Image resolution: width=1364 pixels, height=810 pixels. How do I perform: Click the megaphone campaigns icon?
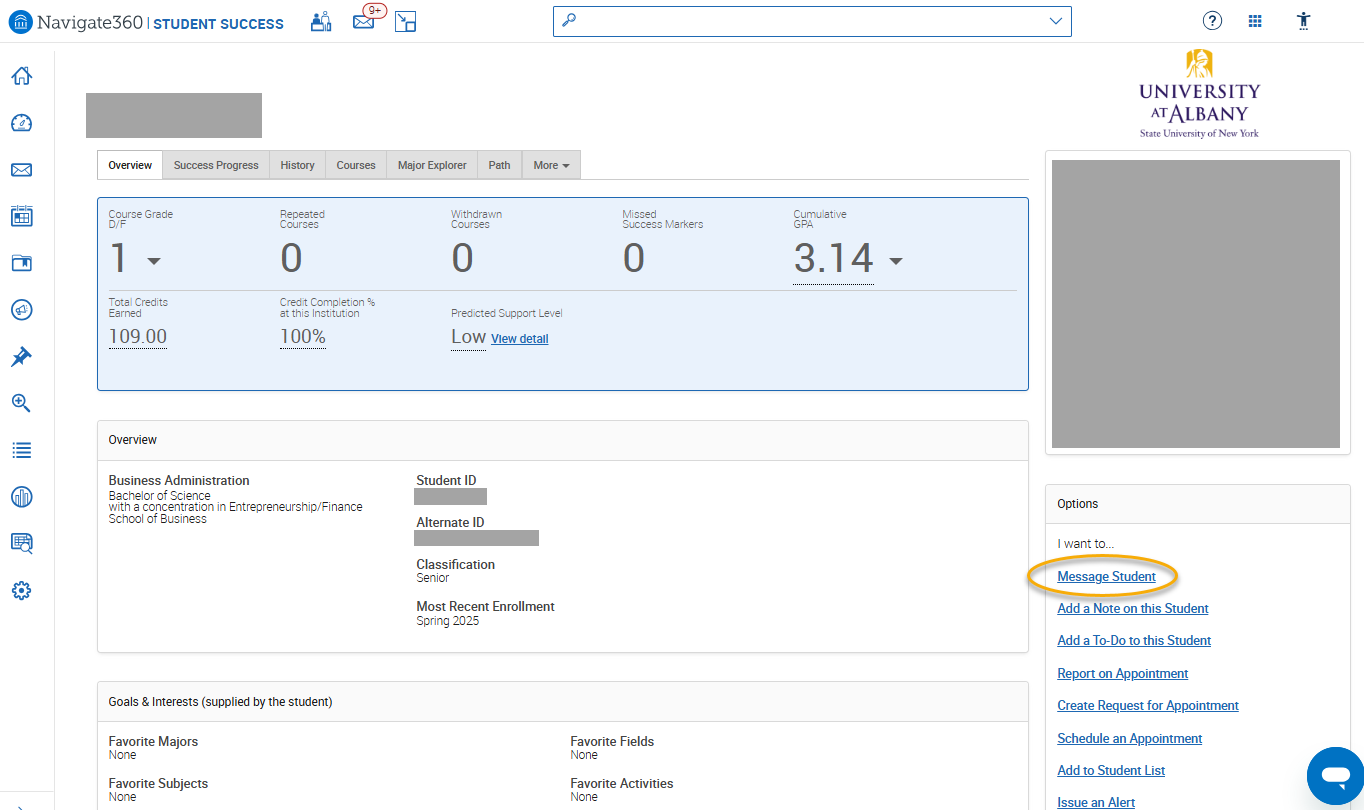pos(21,310)
